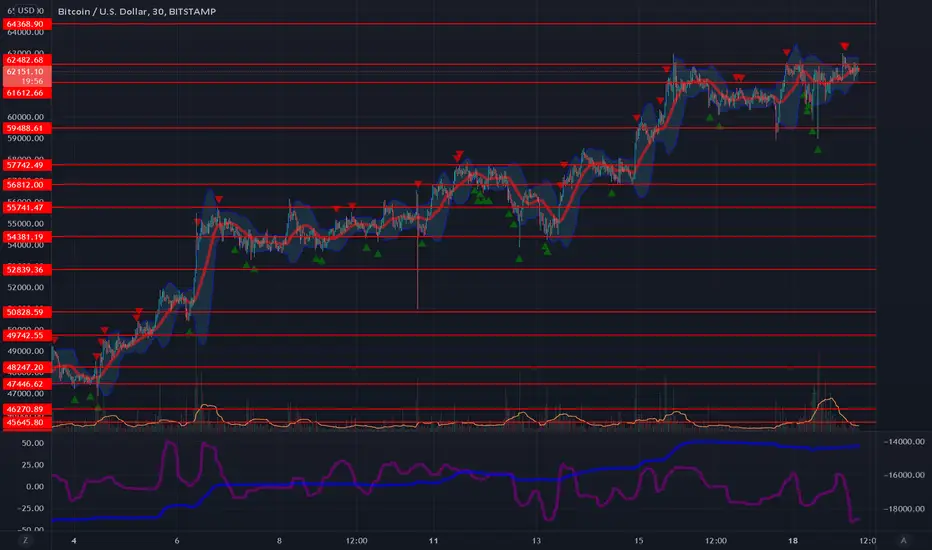
Task: Click 12:00 label between dates 8 and 11
Action: click(357, 540)
